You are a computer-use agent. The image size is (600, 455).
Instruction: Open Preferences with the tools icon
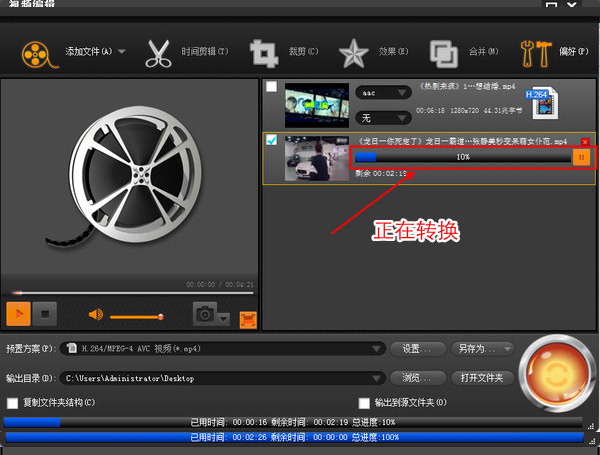(x=534, y=51)
